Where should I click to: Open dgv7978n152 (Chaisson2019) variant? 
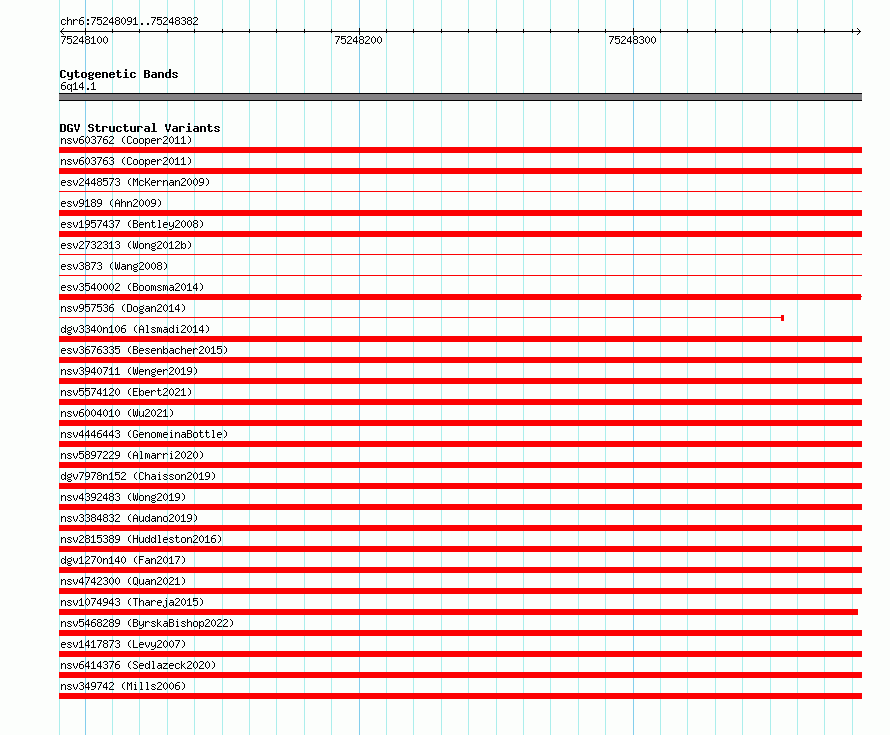(x=138, y=476)
